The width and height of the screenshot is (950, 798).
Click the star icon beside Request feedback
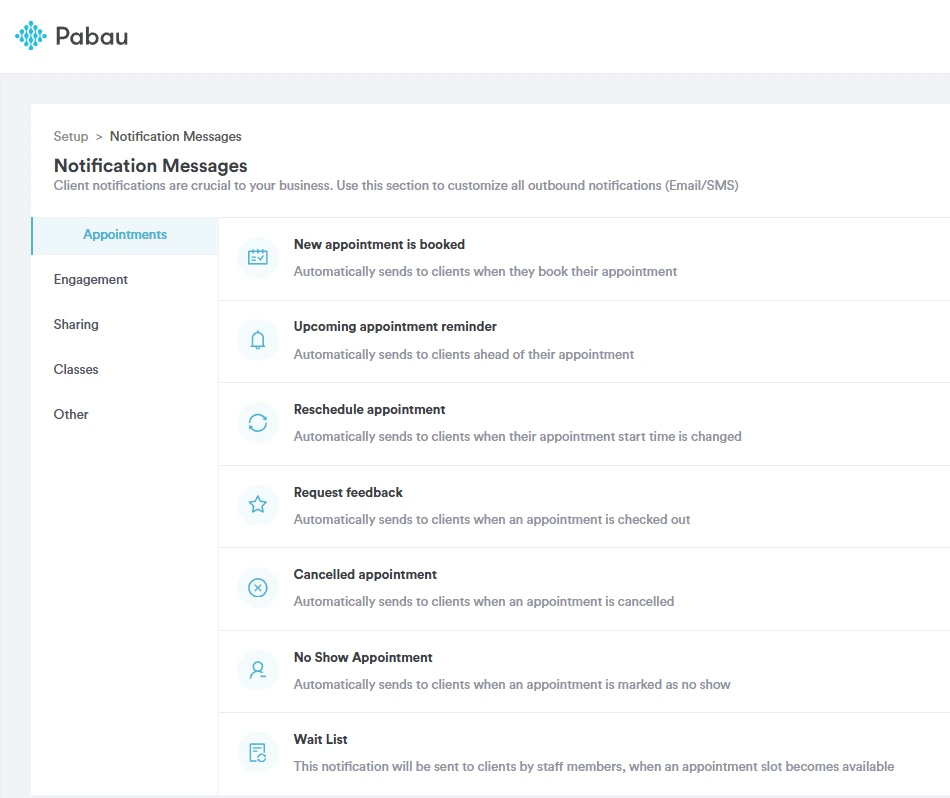258,505
